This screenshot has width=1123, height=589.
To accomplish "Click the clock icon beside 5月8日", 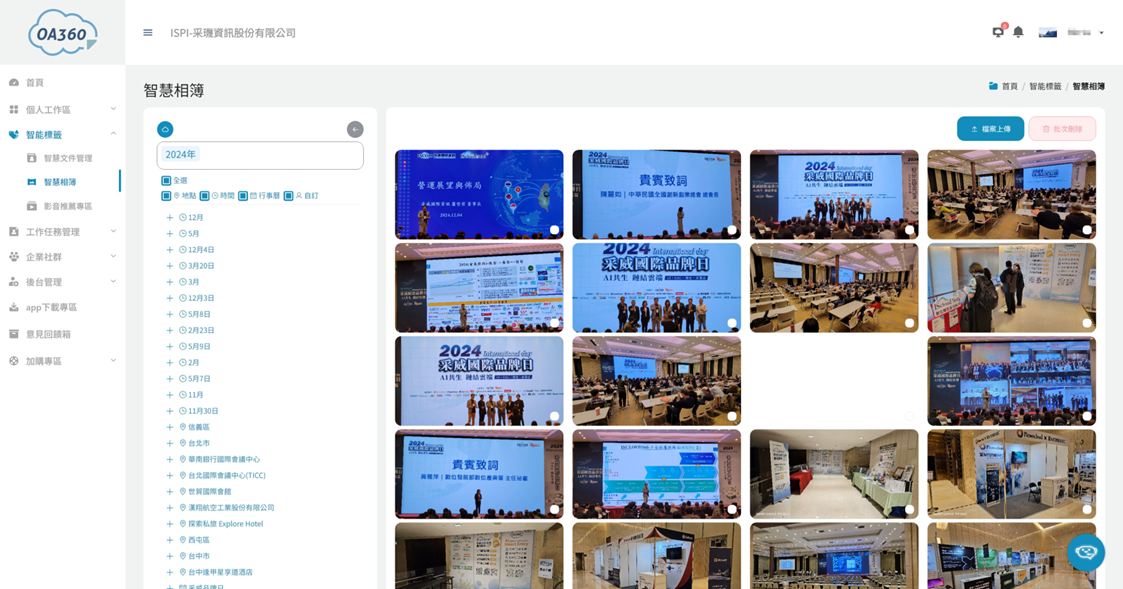I will point(183,314).
